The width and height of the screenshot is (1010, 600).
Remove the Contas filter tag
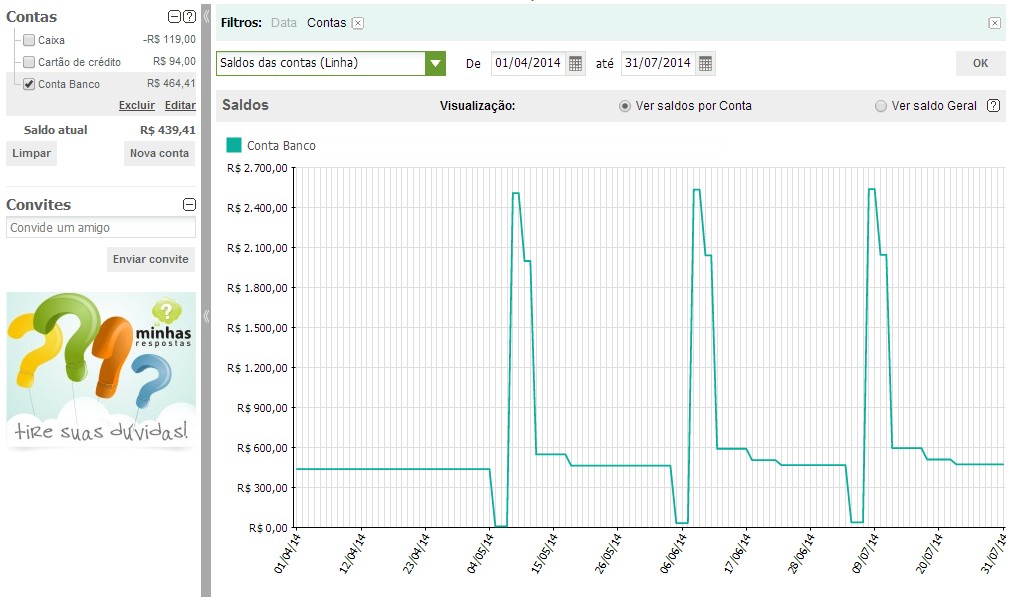[x=358, y=23]
